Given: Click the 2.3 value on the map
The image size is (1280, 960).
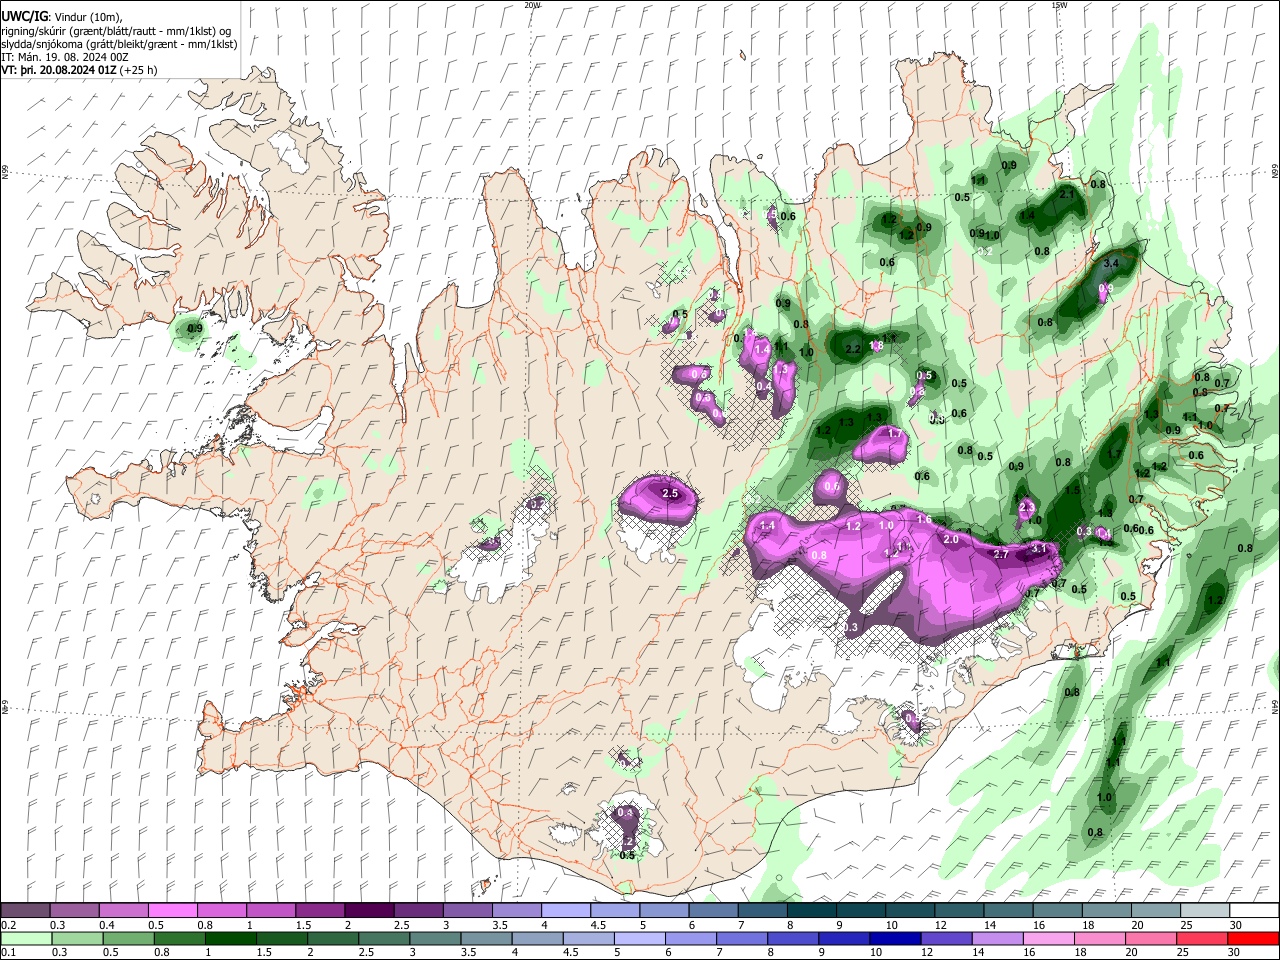Looking at the screenshot, I should coord(1026,508).
